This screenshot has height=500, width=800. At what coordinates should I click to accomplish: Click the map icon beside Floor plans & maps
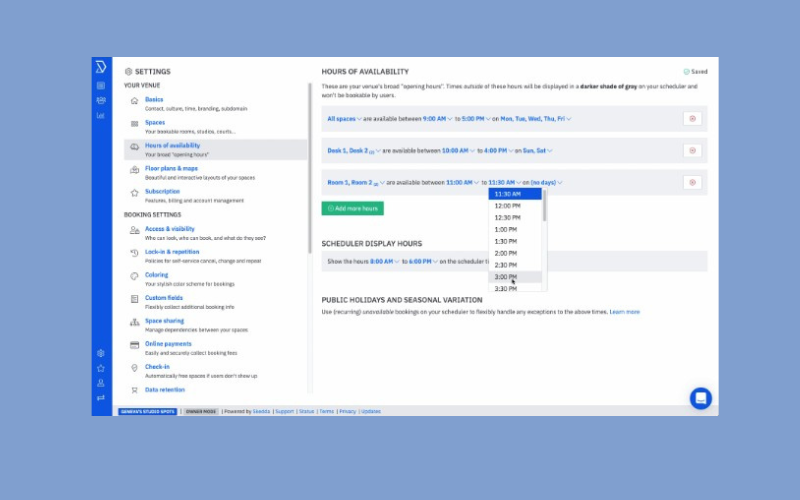(x=134, y=170)
